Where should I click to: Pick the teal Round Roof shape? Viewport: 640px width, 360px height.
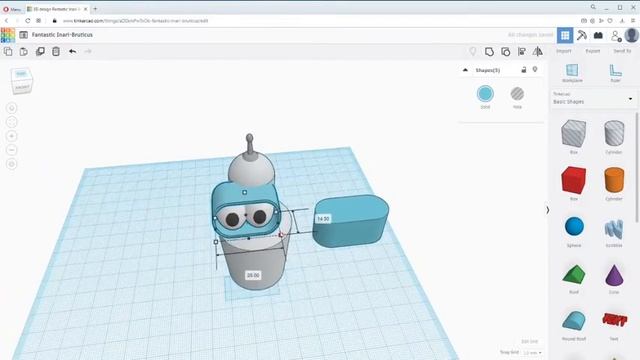pyautogui.click(x=573, y=321)
